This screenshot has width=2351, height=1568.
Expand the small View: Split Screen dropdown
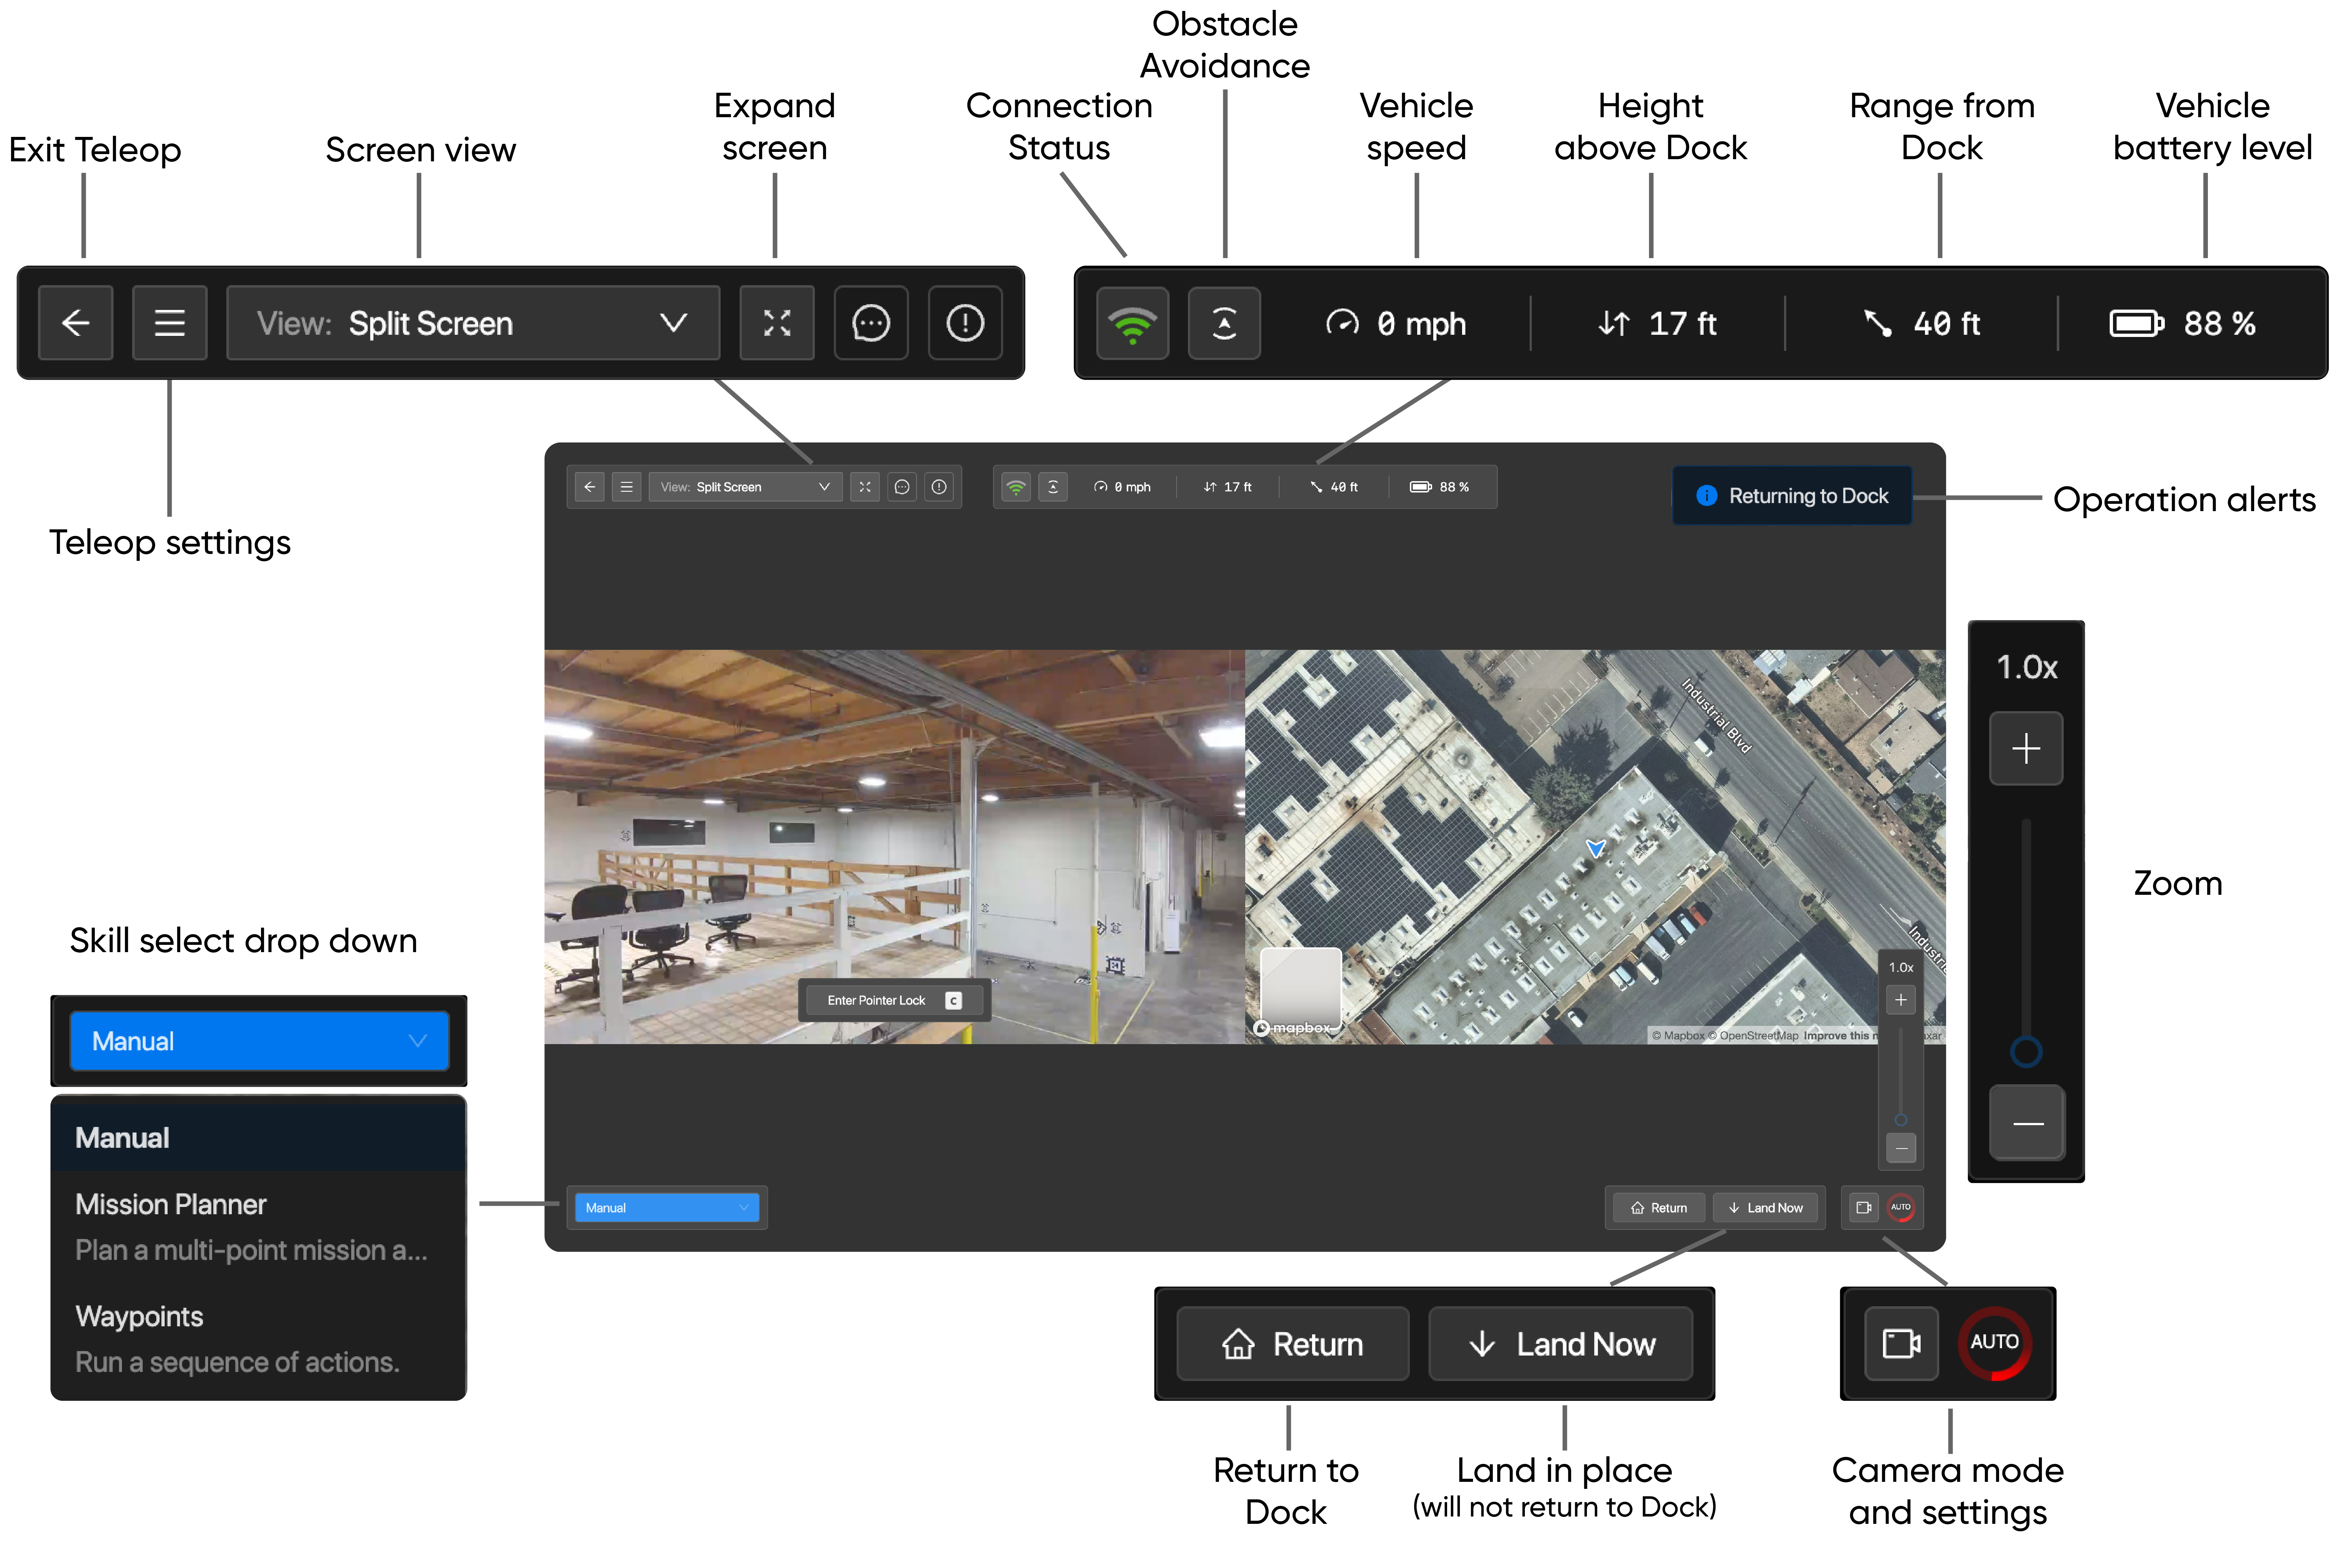pos(745,487)
